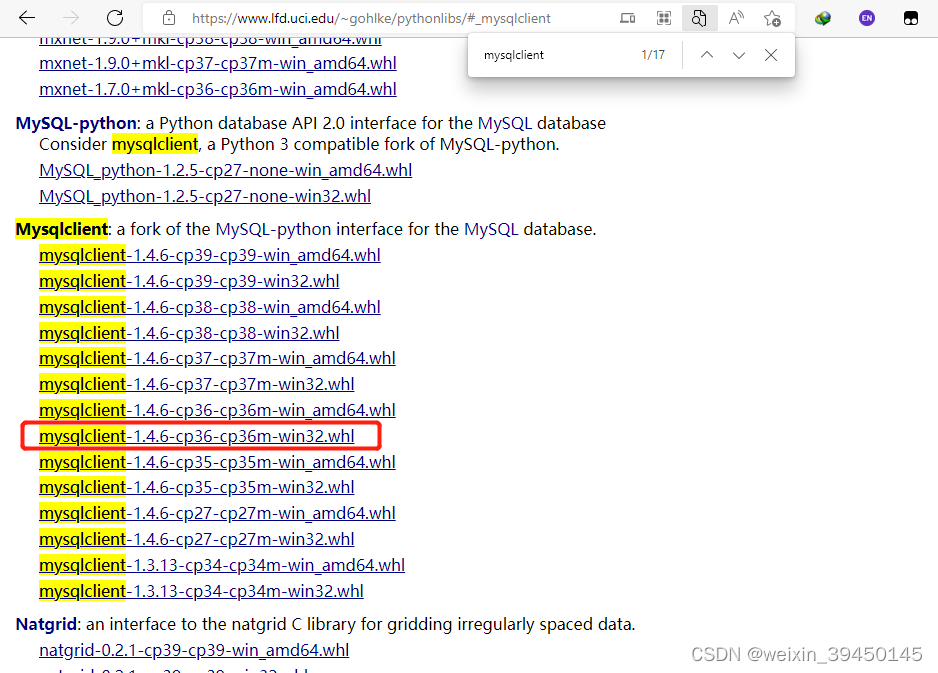Open the QR code or apps grid icon
Image resolution: width=938 pixels, height=673 pixels.
(664, 19)
